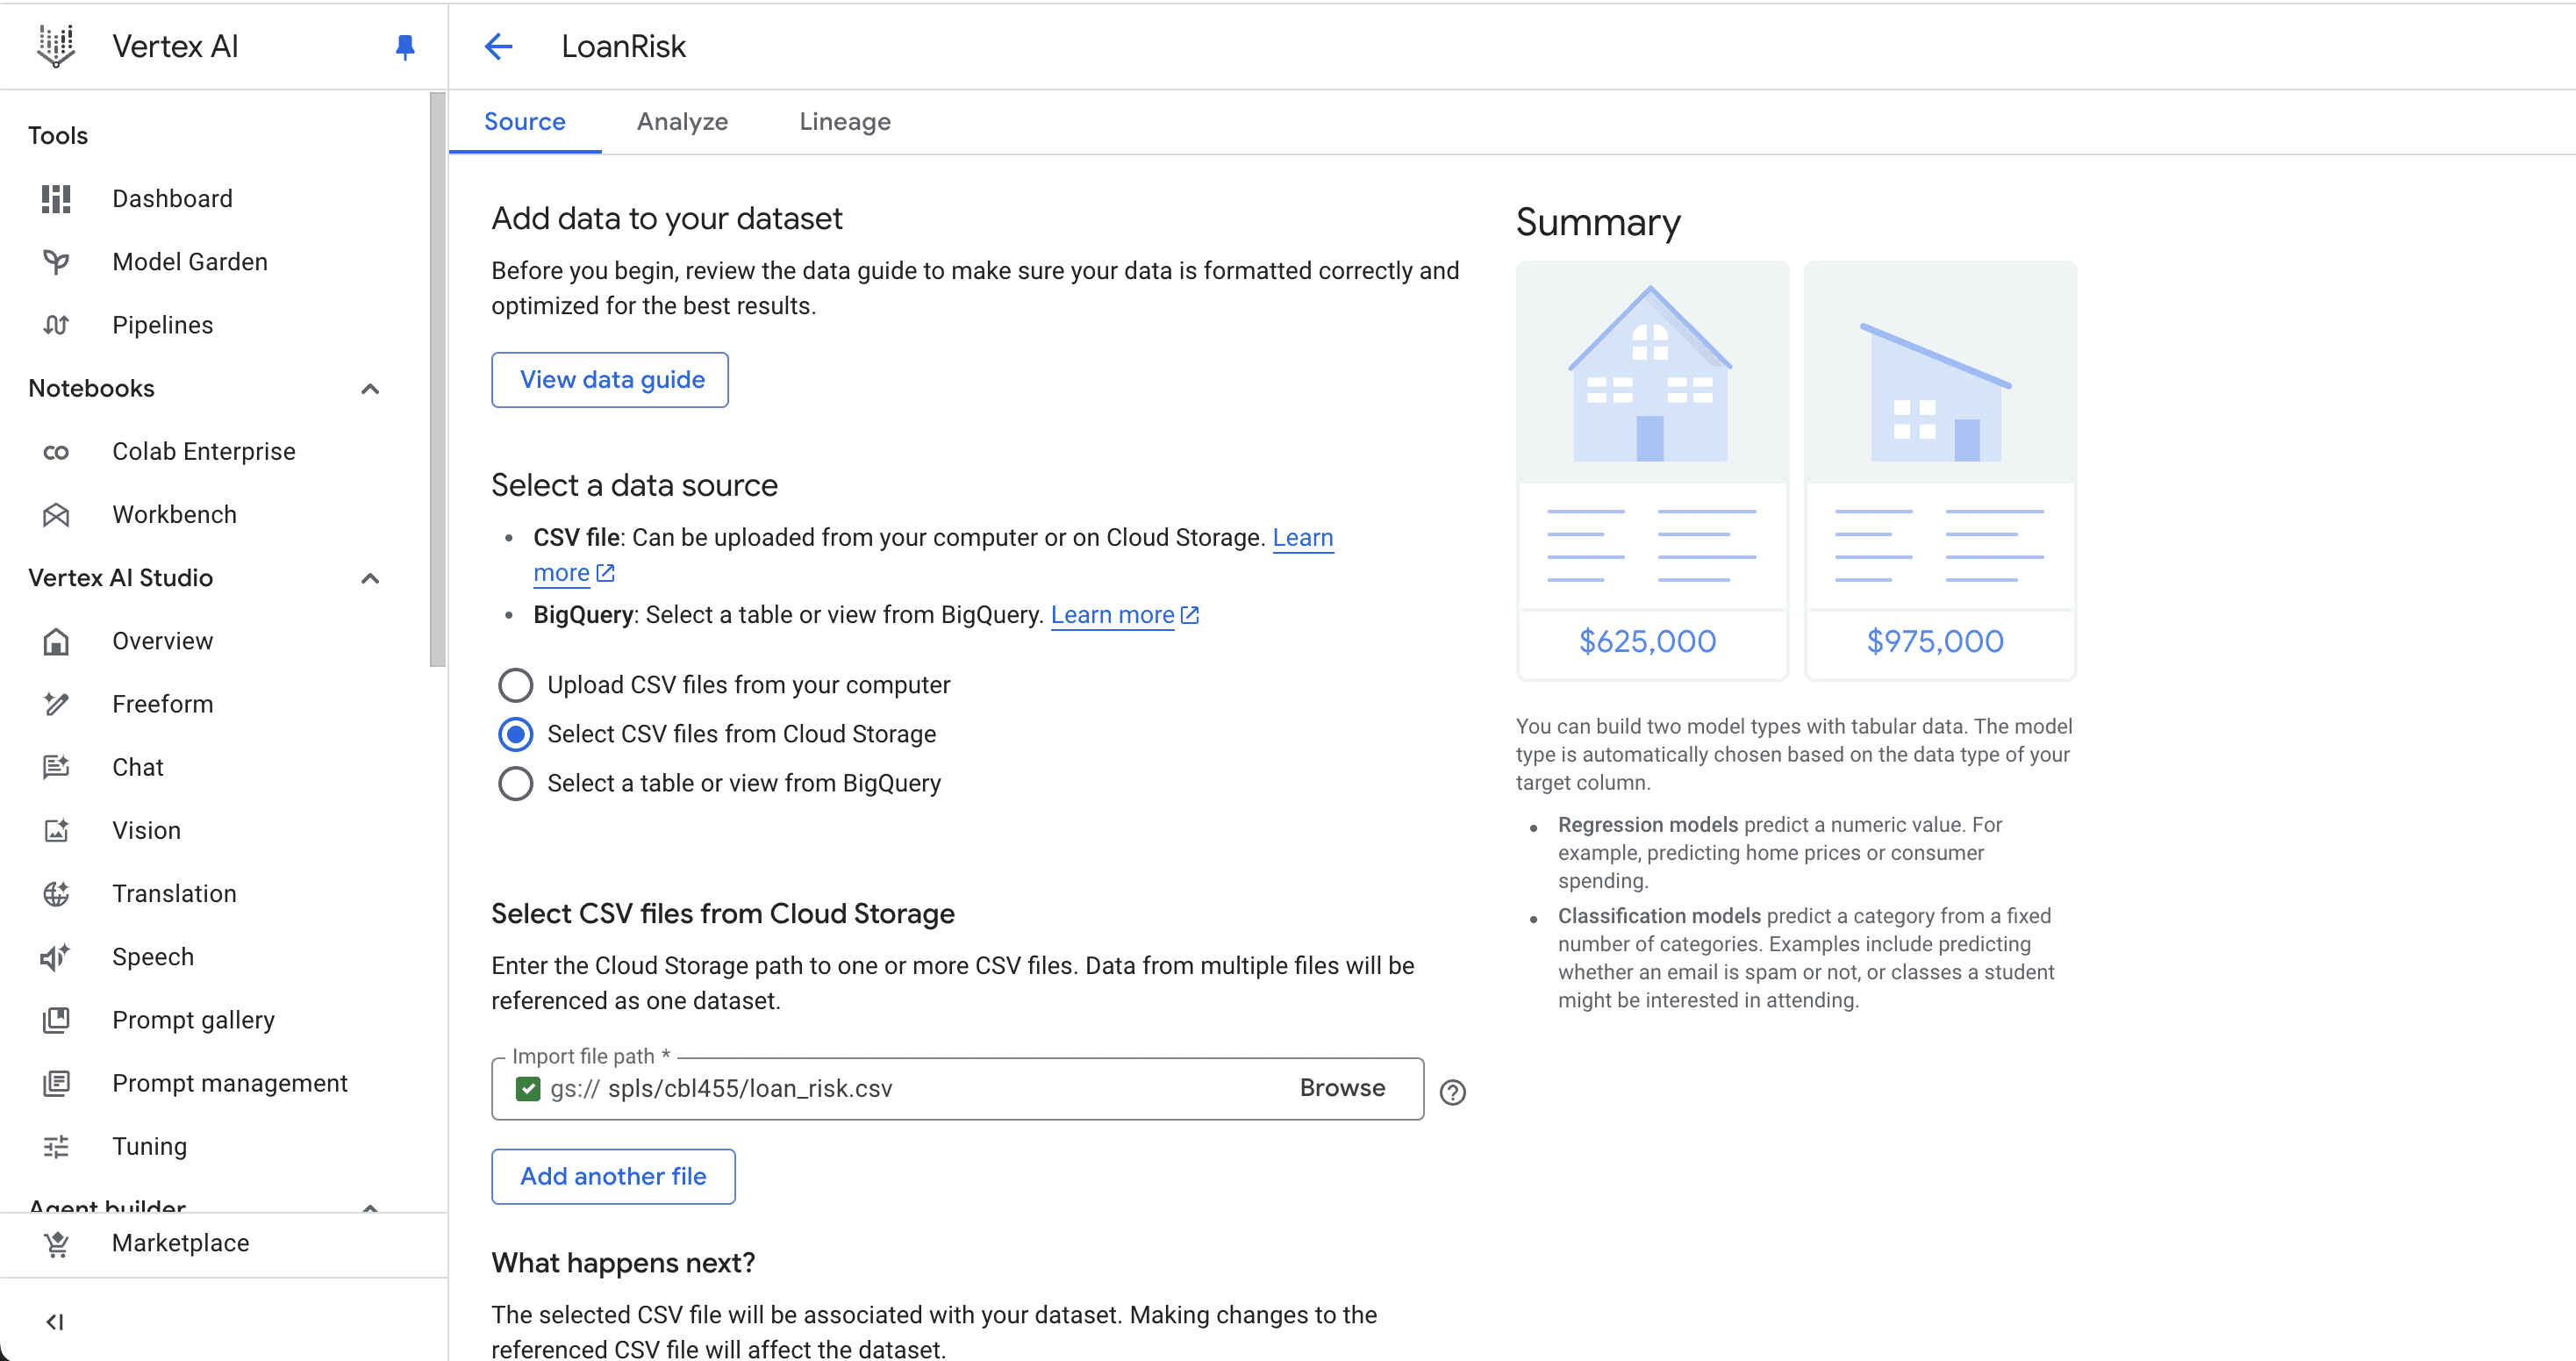This screenshot has width=2576, height=1361.
Task: Click the Overview home icon
Action: 56,641
